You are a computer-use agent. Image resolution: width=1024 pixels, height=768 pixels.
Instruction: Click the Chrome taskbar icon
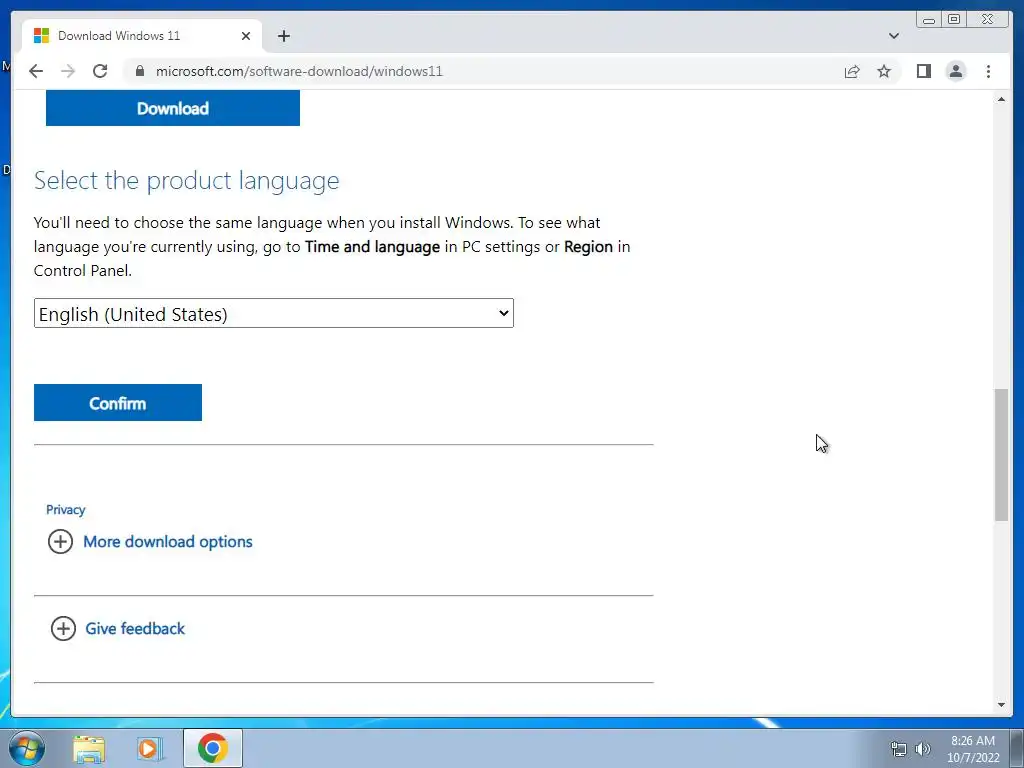(212, 748)
